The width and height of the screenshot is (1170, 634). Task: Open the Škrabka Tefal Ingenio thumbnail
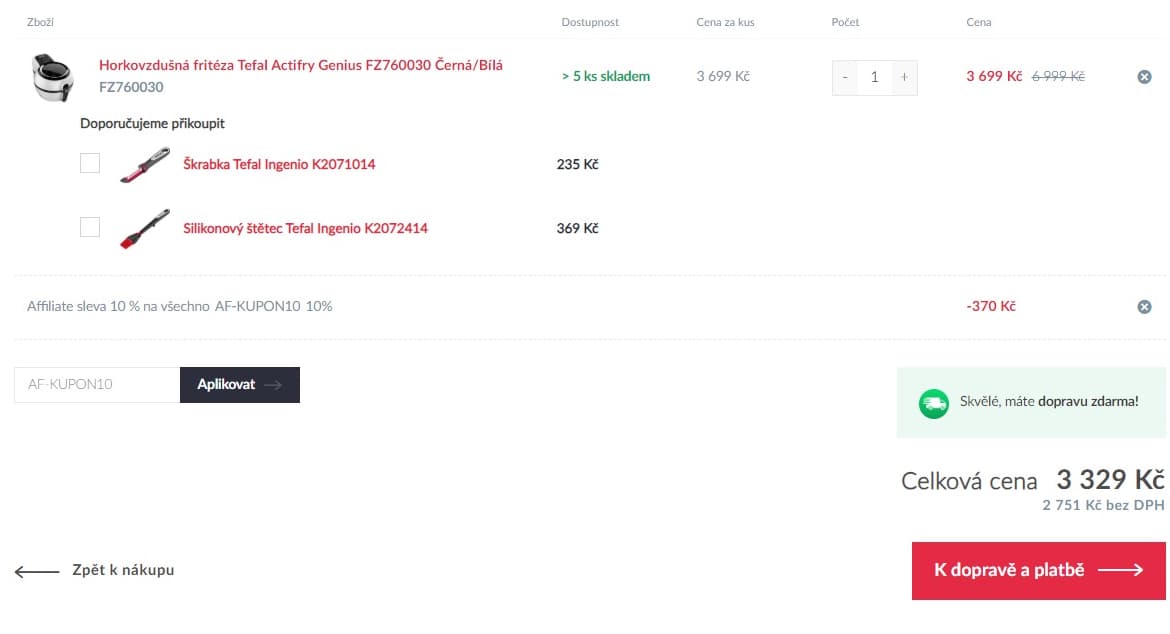click(x=145, y=165)
